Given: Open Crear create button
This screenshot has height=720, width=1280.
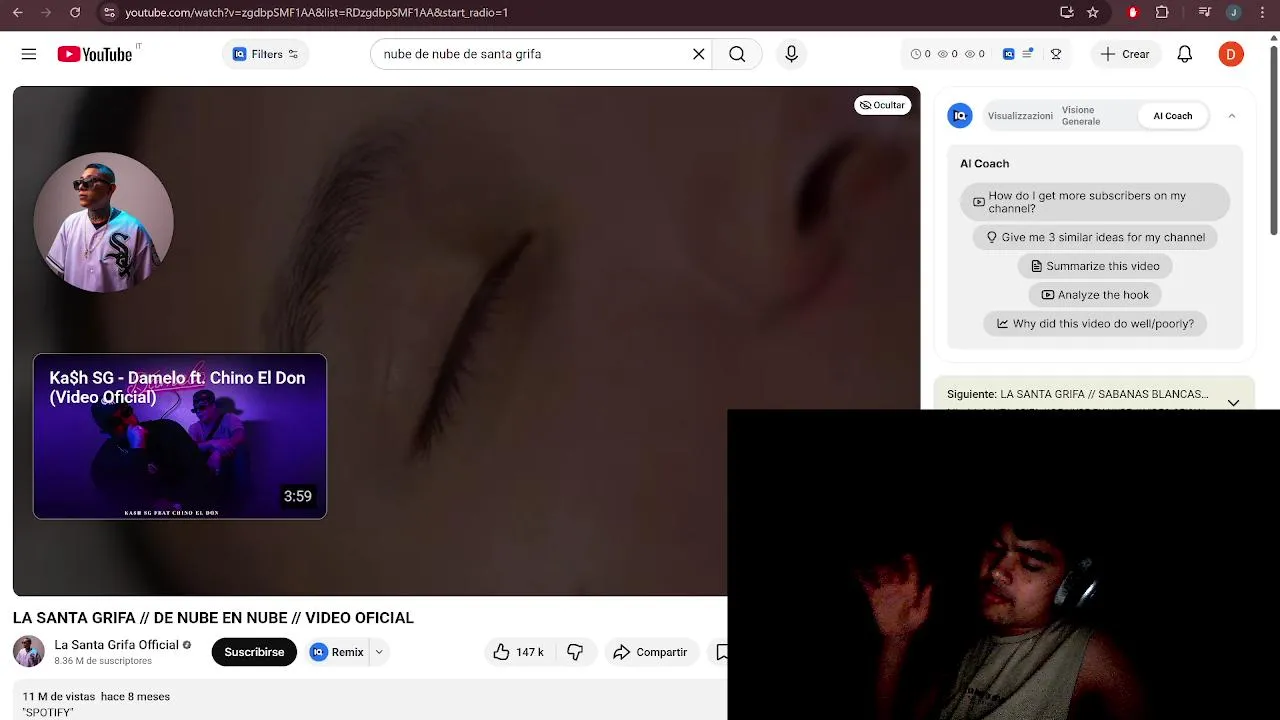Looking at the screenshot, I should [1125, 54].
